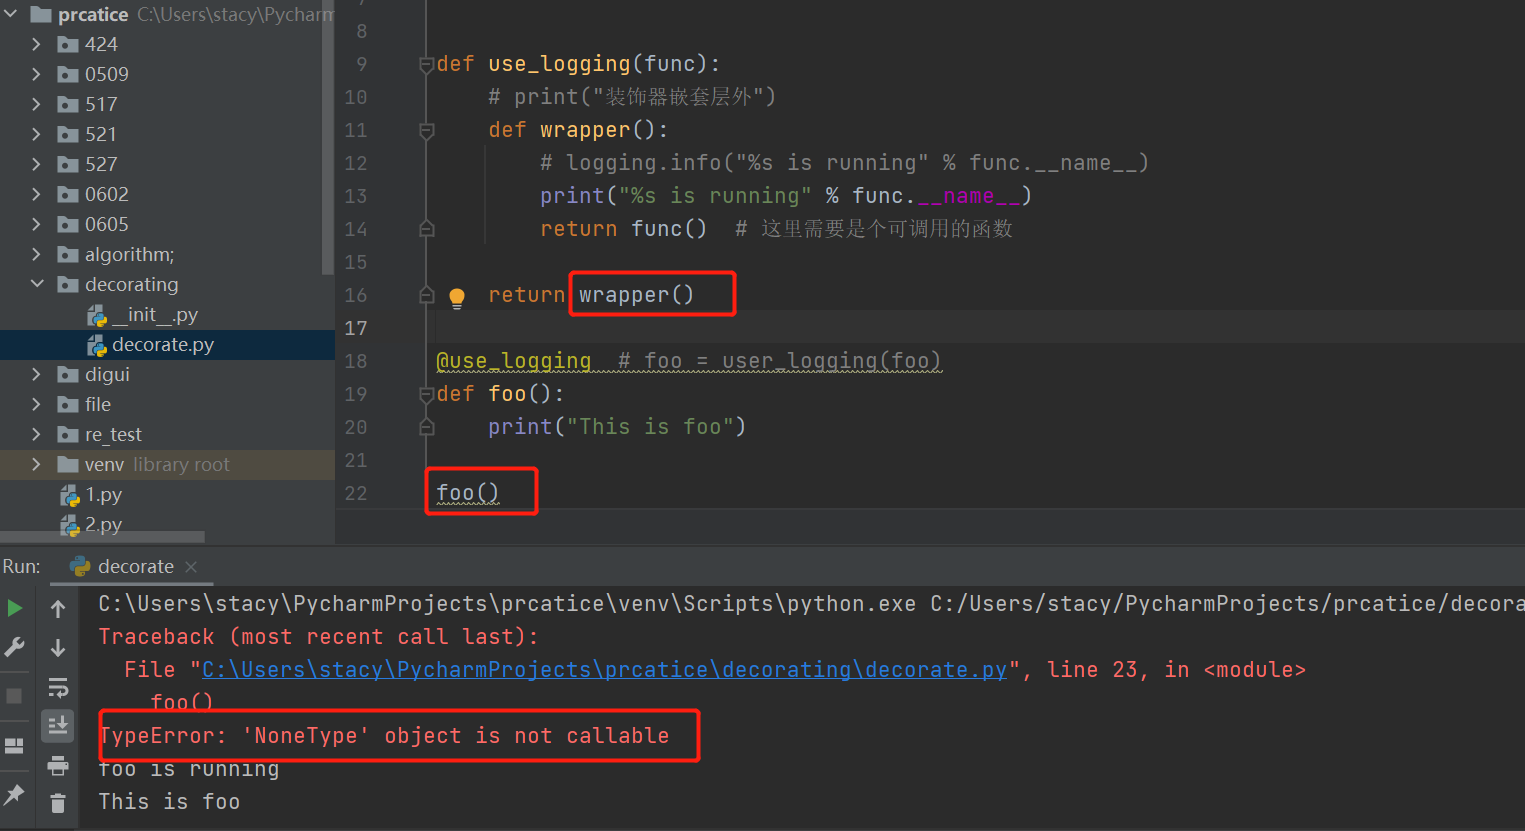Screen dimensions: 1525x831
Task: Expand the 0509 folder
Action: pos(36,74)
